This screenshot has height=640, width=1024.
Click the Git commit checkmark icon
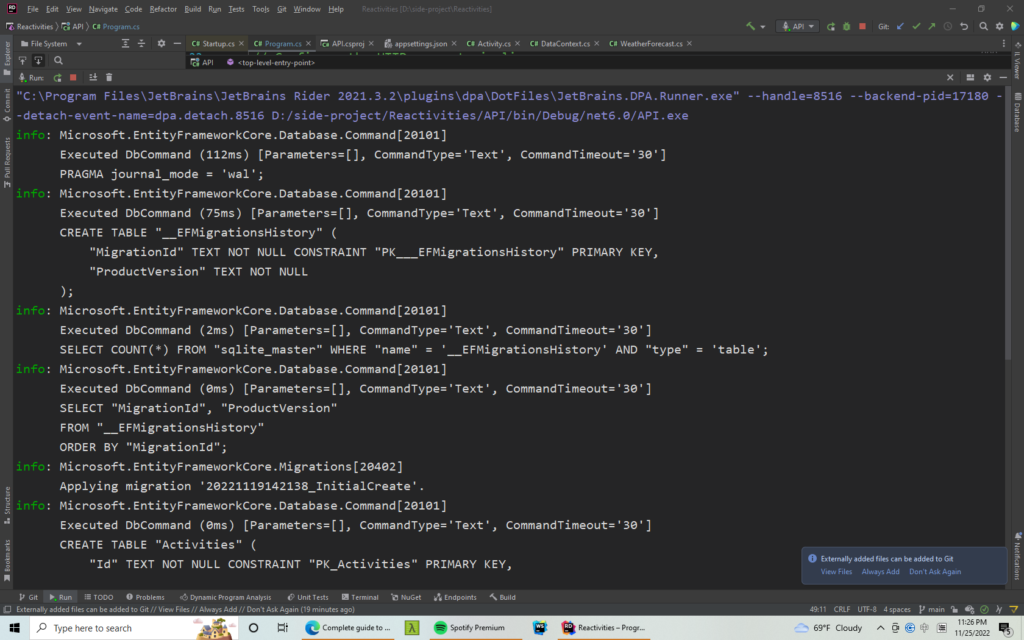coord(916,27)
